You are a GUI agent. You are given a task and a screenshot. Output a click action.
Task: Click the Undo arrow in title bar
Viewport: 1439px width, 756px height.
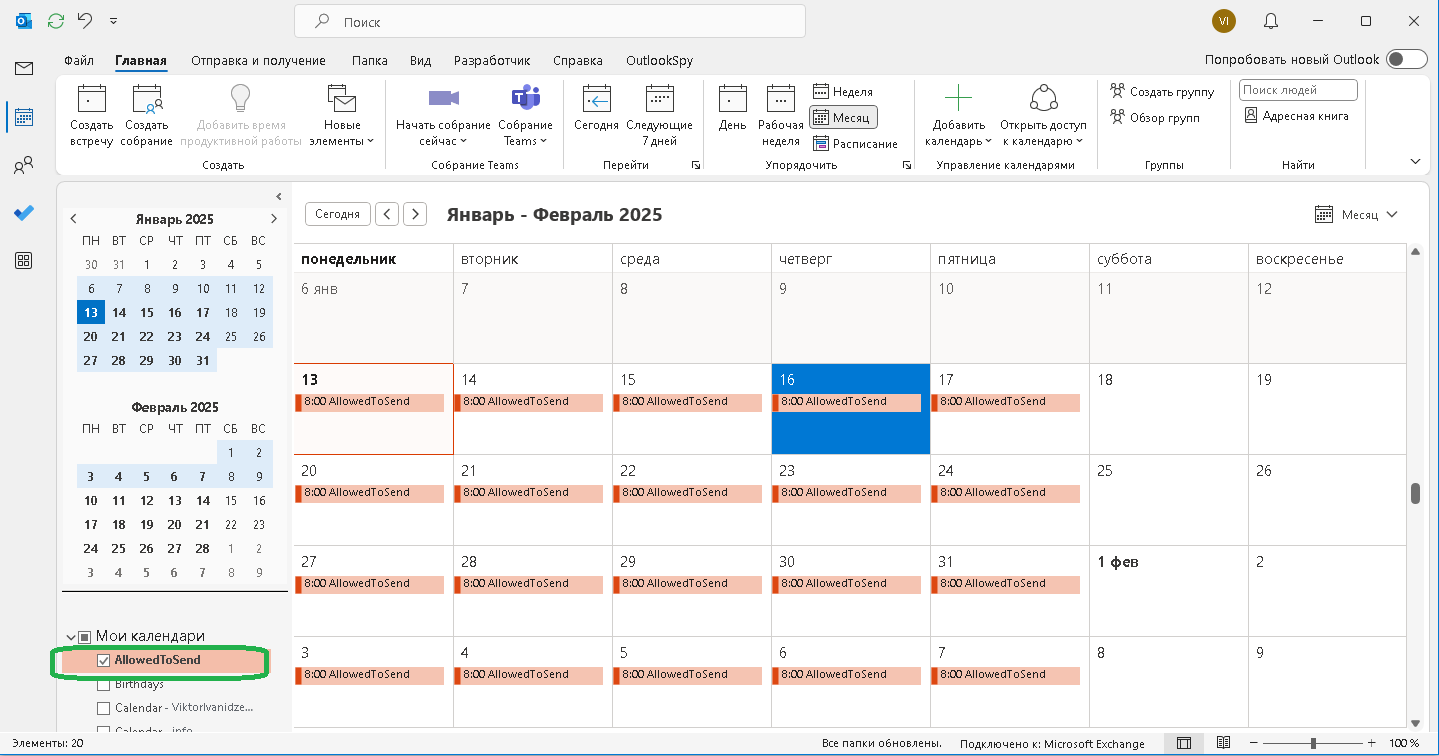click(x=85, y=20)
